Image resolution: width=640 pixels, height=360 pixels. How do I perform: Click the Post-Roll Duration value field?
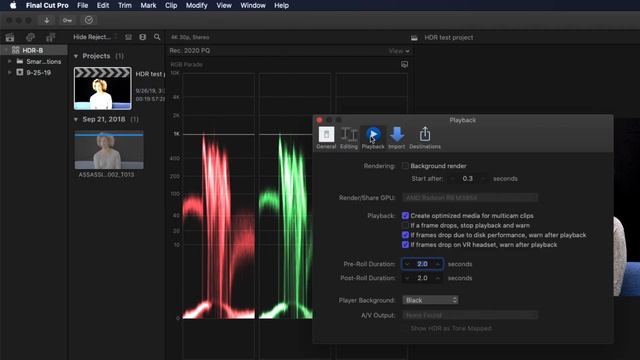tap(422, 278)
